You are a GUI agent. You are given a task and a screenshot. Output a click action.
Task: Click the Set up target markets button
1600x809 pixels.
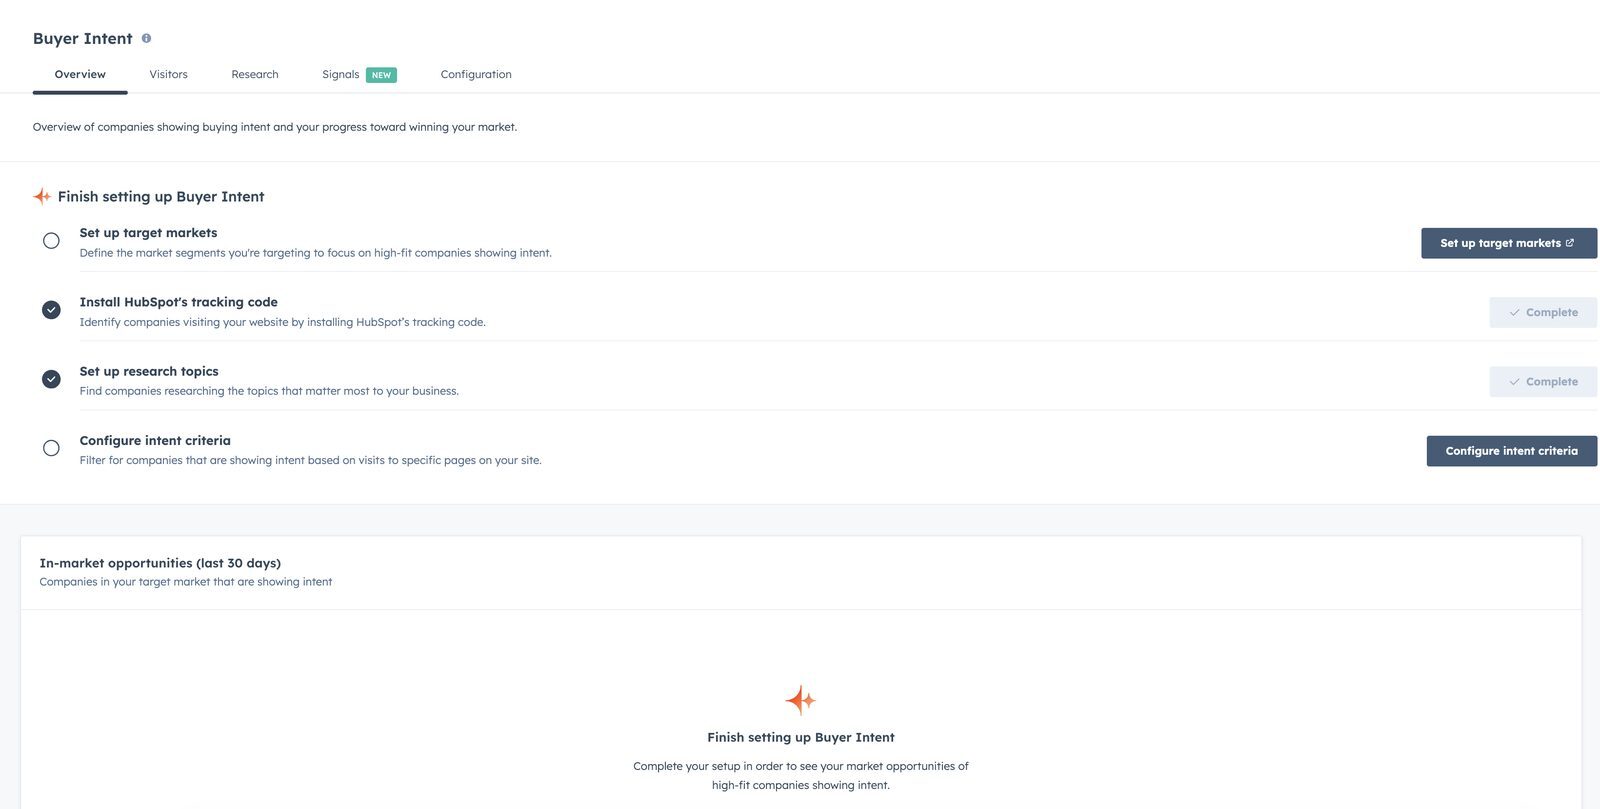pos(1509,243)
